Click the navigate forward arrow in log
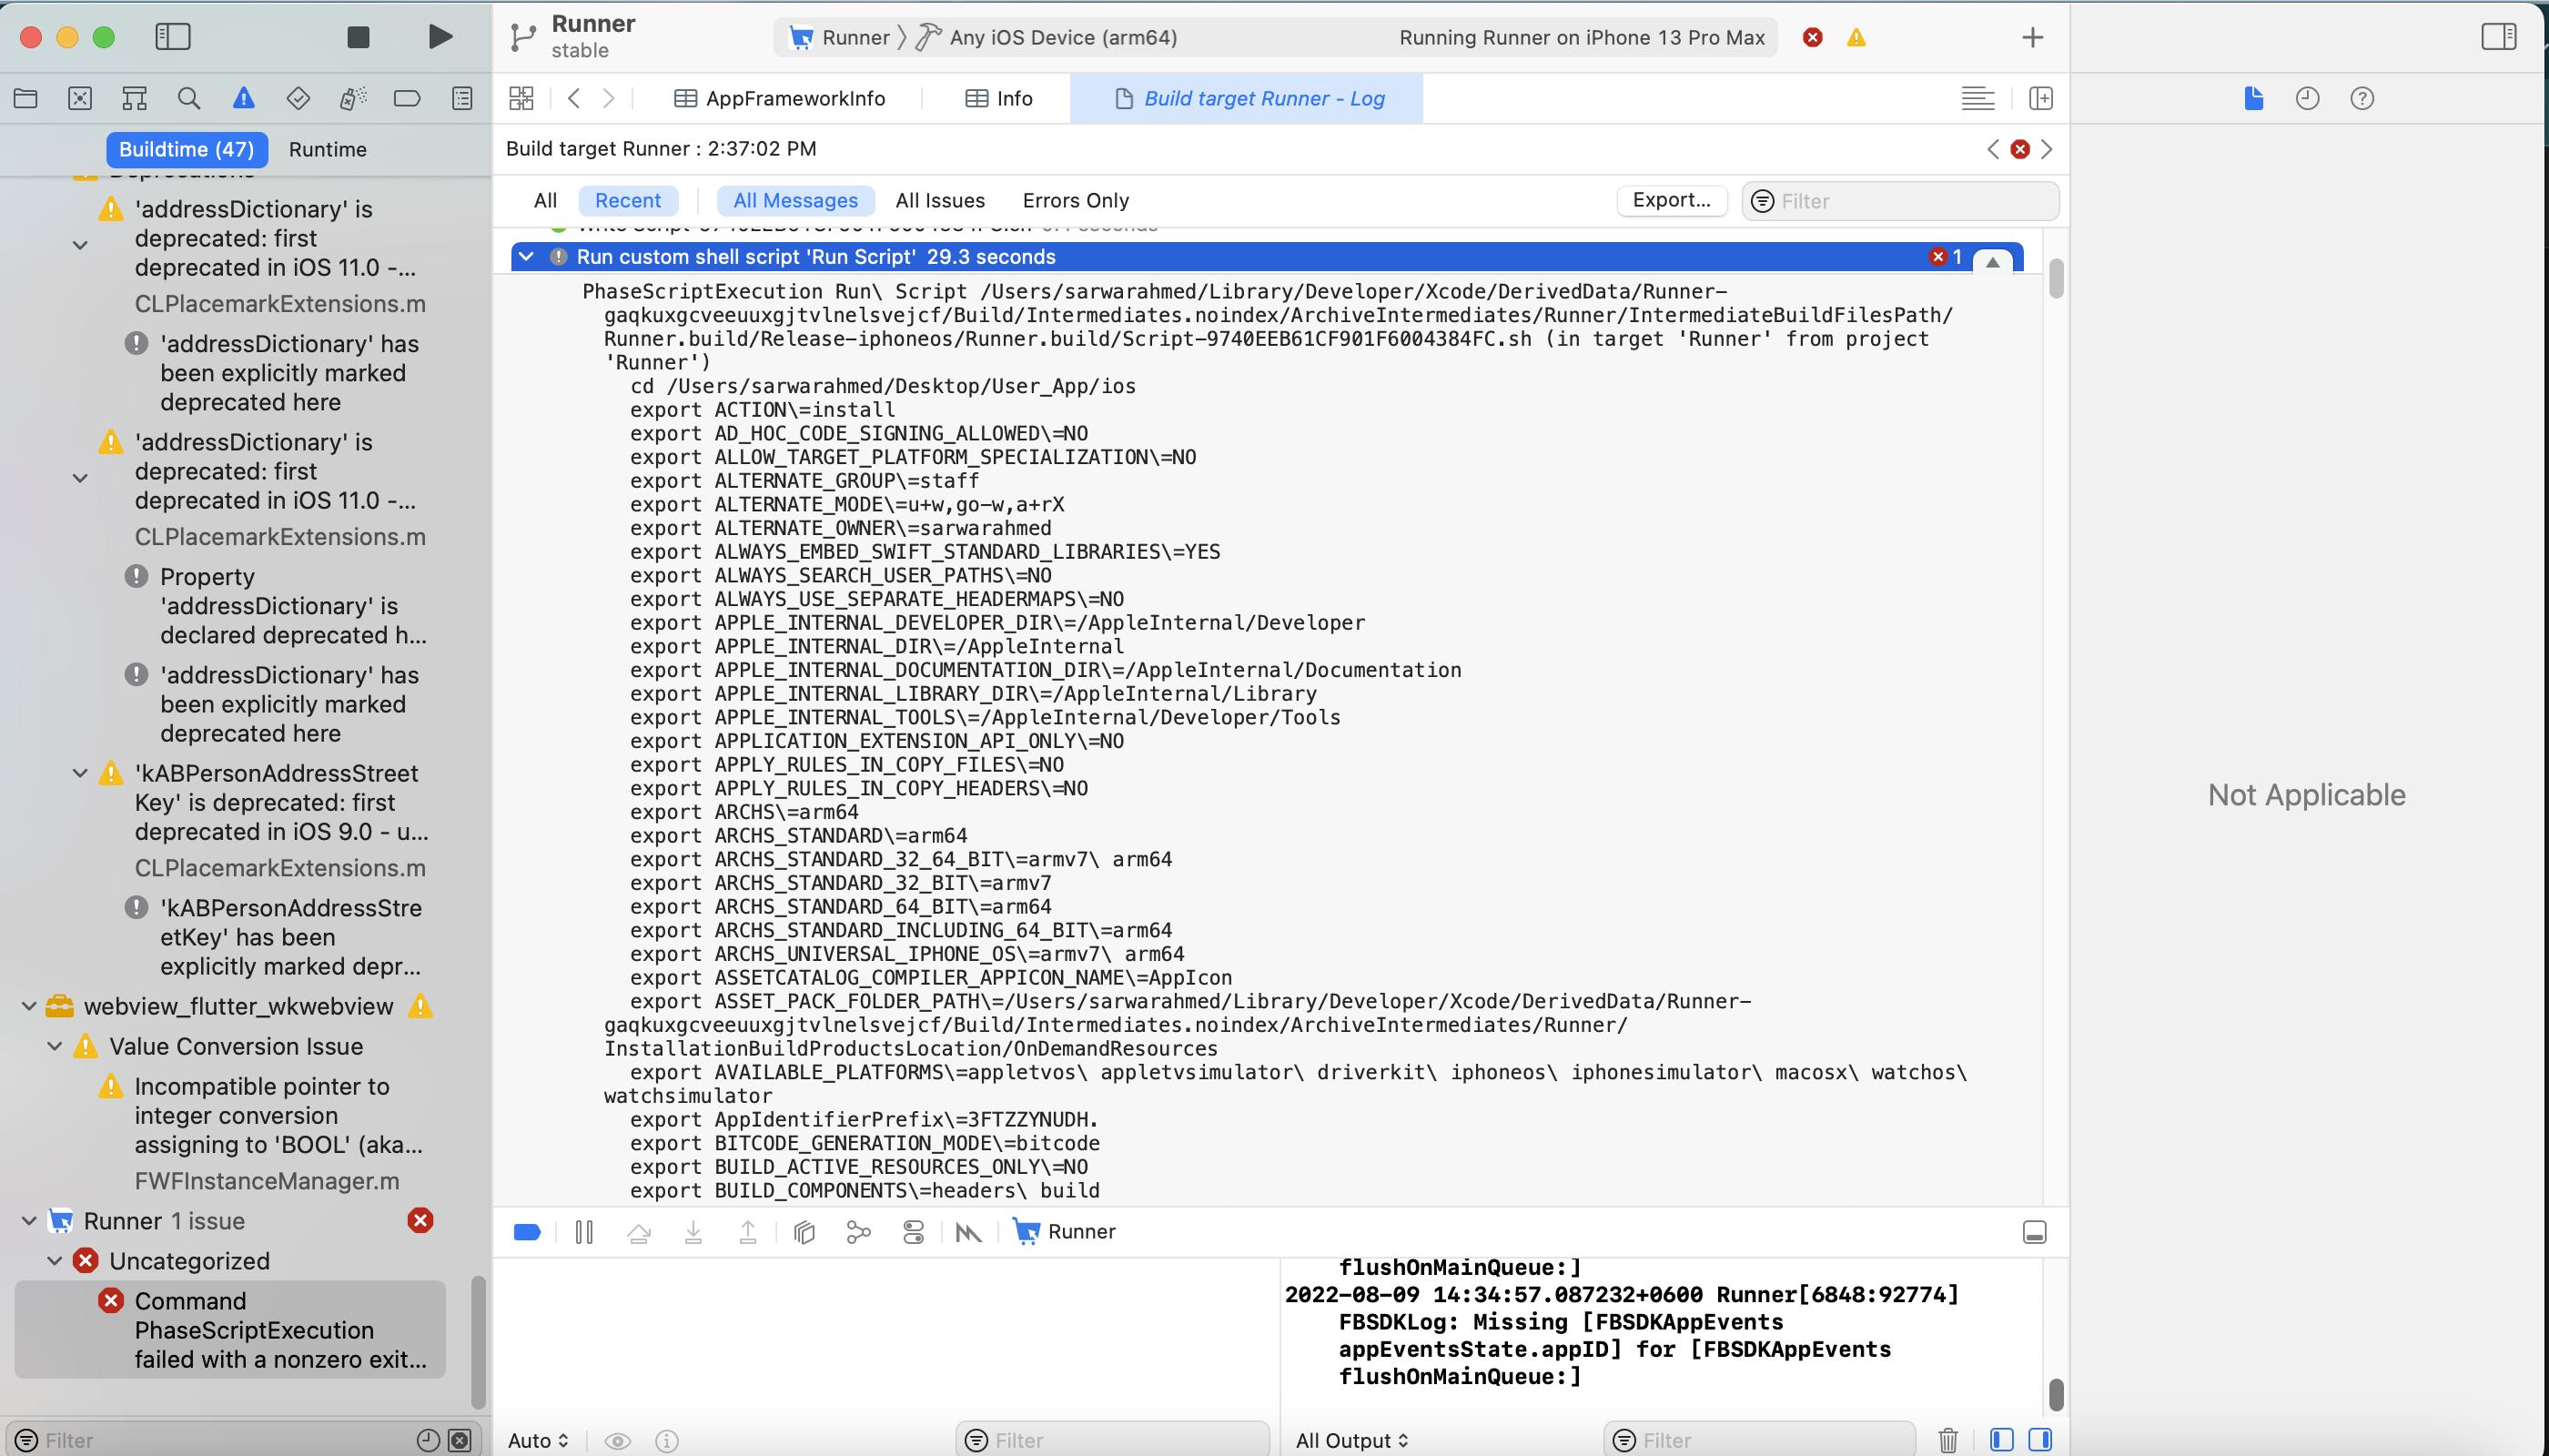 pyautogui.click(x=2045, y=147)
